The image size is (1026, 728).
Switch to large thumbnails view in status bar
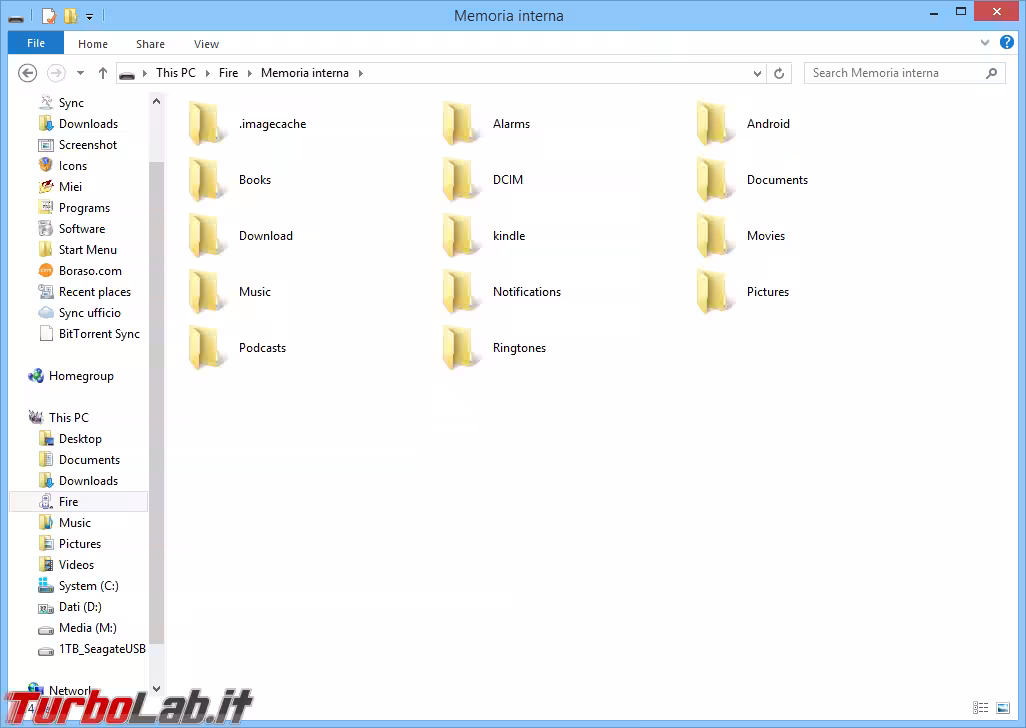pos(1001,708)
